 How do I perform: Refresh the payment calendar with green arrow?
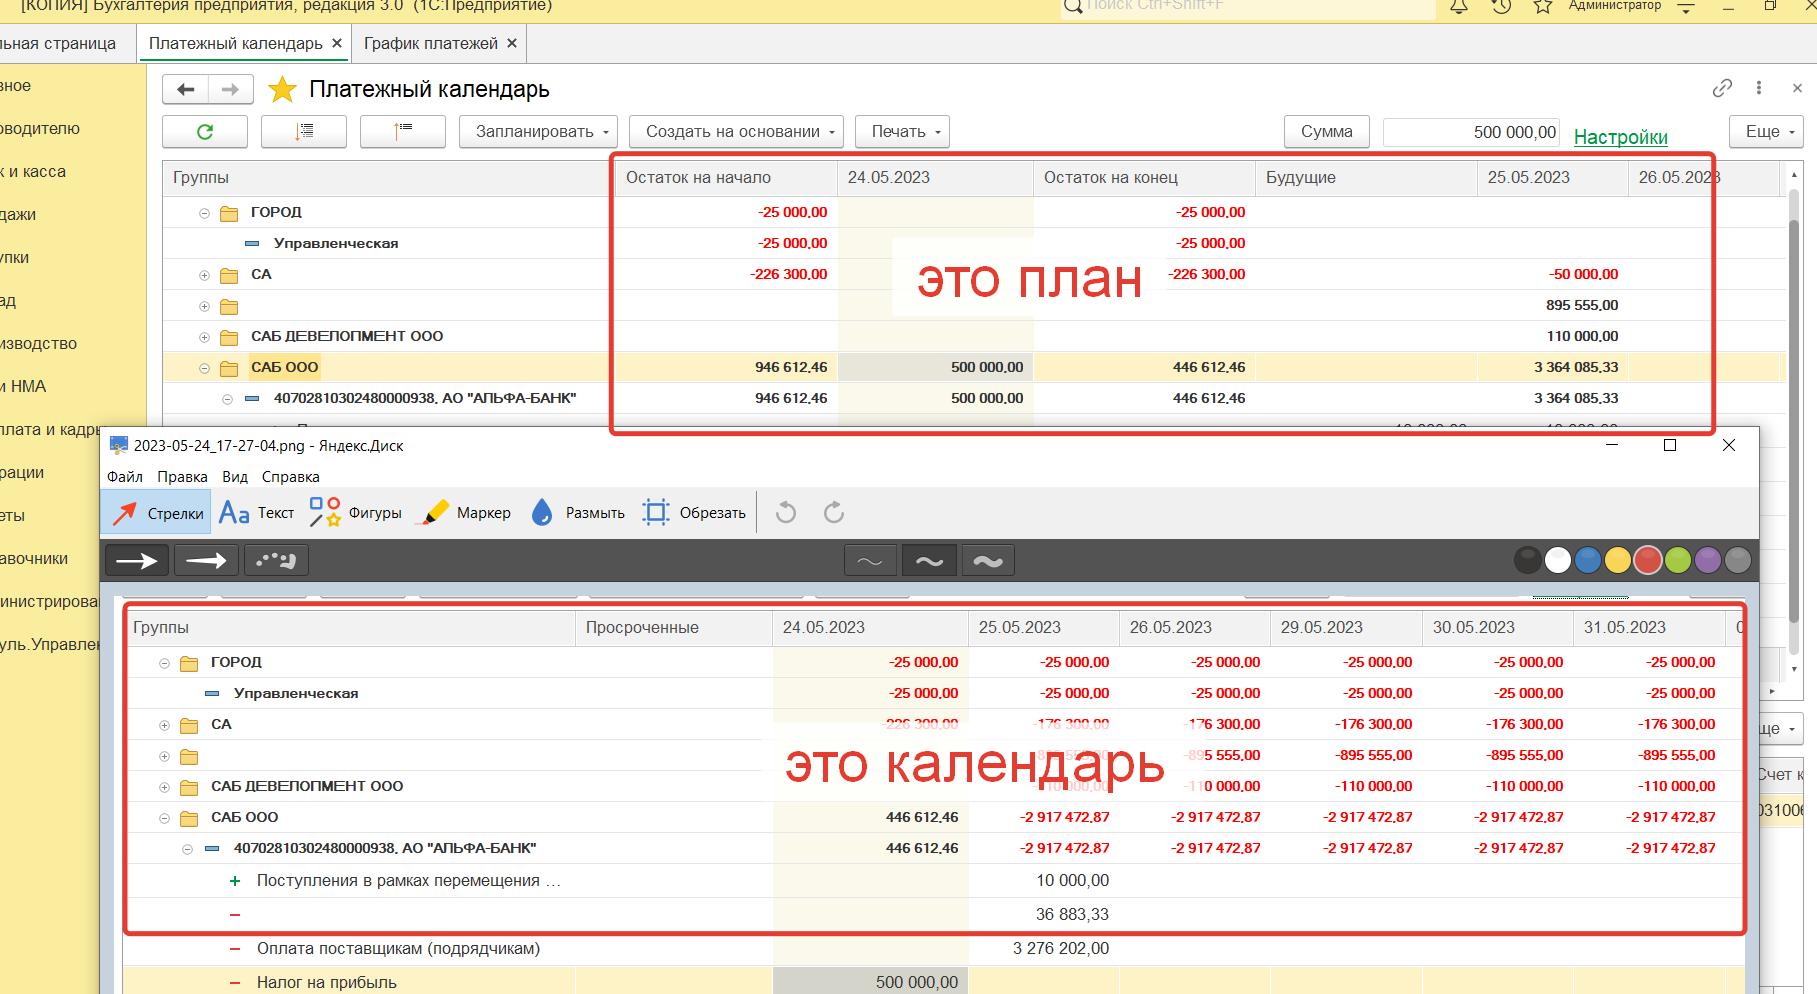pyautogui.click(x=205, y=131)
